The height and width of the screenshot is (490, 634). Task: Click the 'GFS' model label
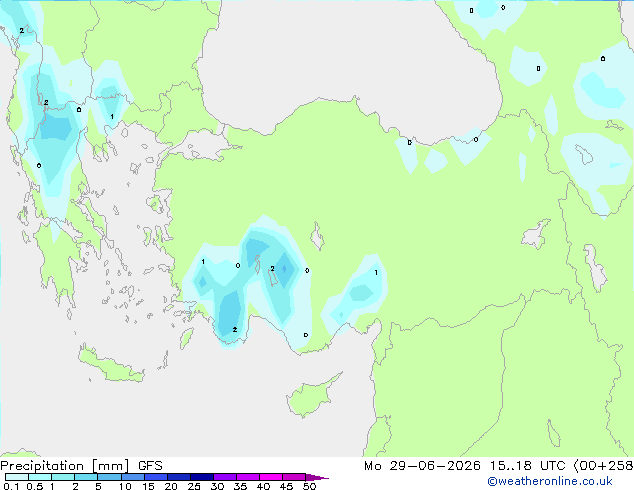coord(150,466)
